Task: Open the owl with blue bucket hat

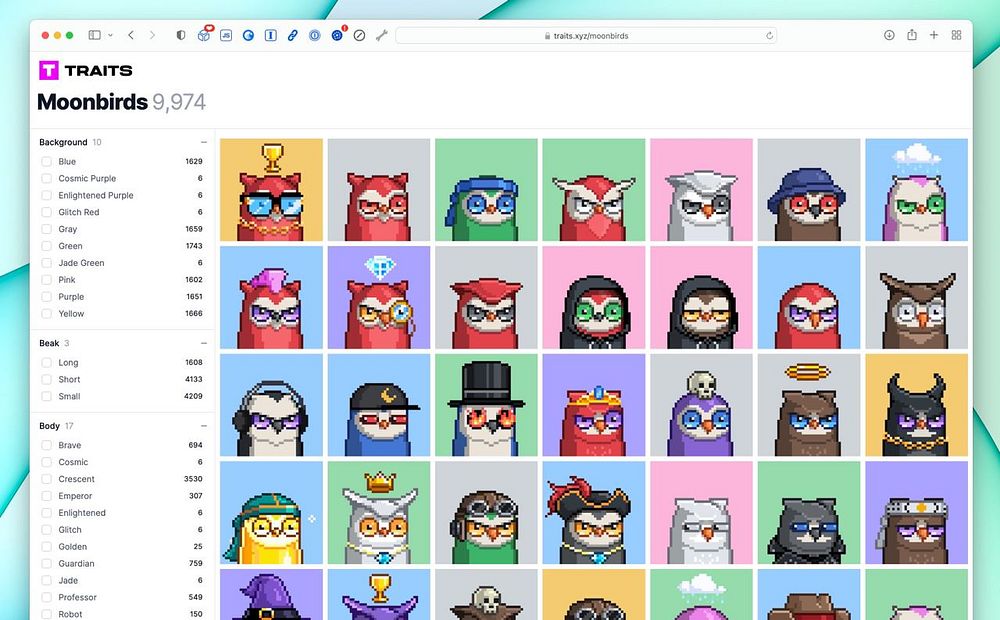Action: pyautogui.click(x=809, y=189)
